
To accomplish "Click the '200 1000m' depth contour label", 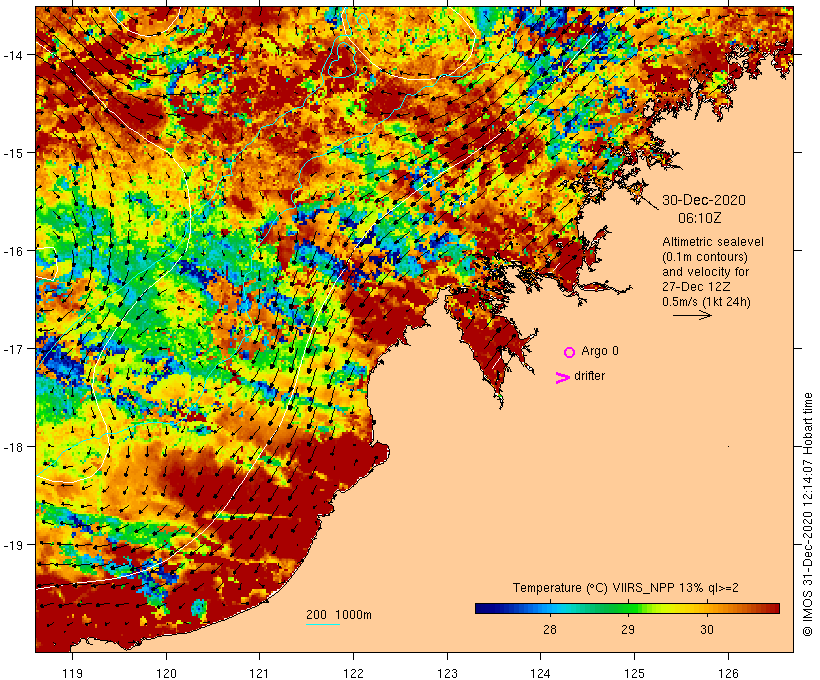I will tap(339, 615).
